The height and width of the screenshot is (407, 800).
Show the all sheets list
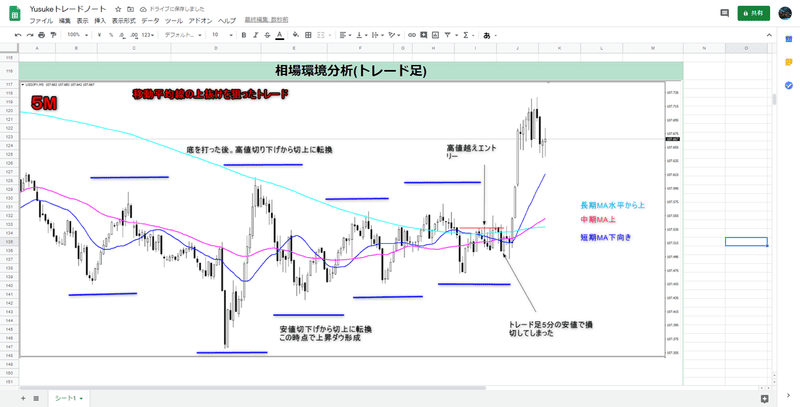click(x=36, y=398)
